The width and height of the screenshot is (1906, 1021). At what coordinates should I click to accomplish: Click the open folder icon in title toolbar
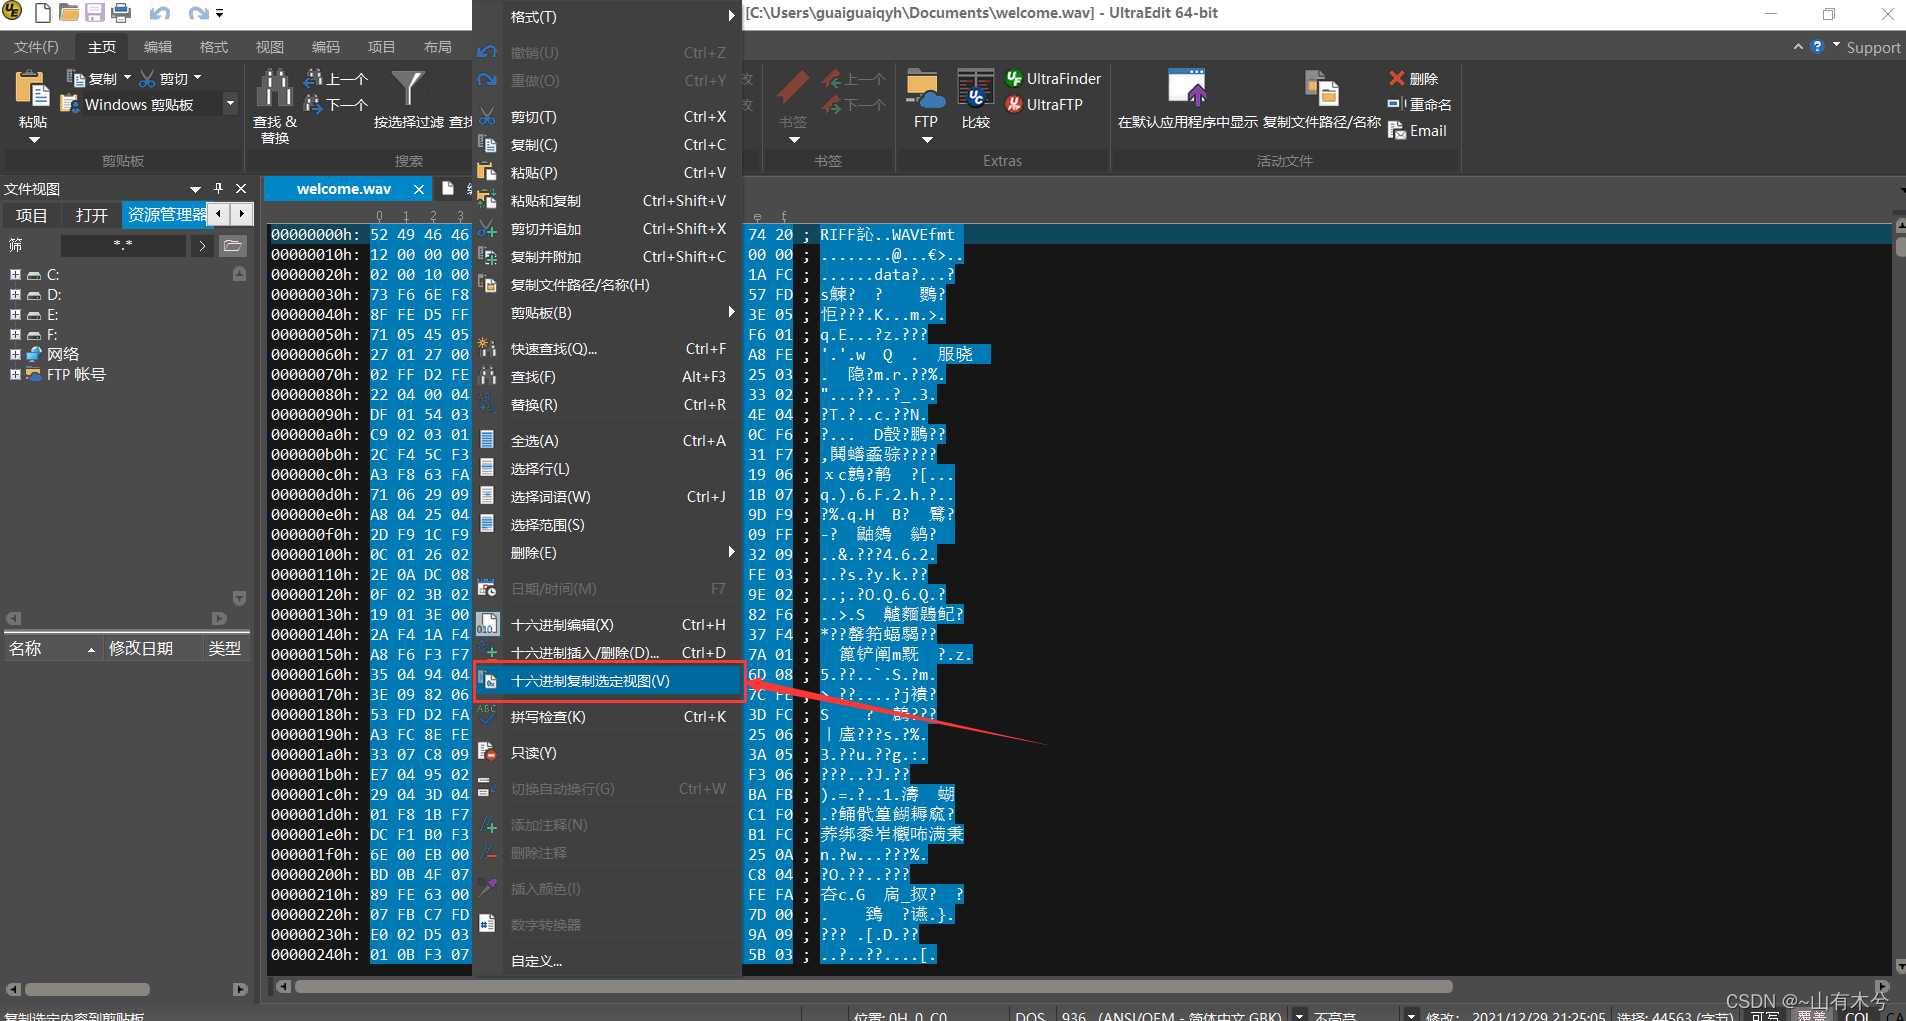69,13
